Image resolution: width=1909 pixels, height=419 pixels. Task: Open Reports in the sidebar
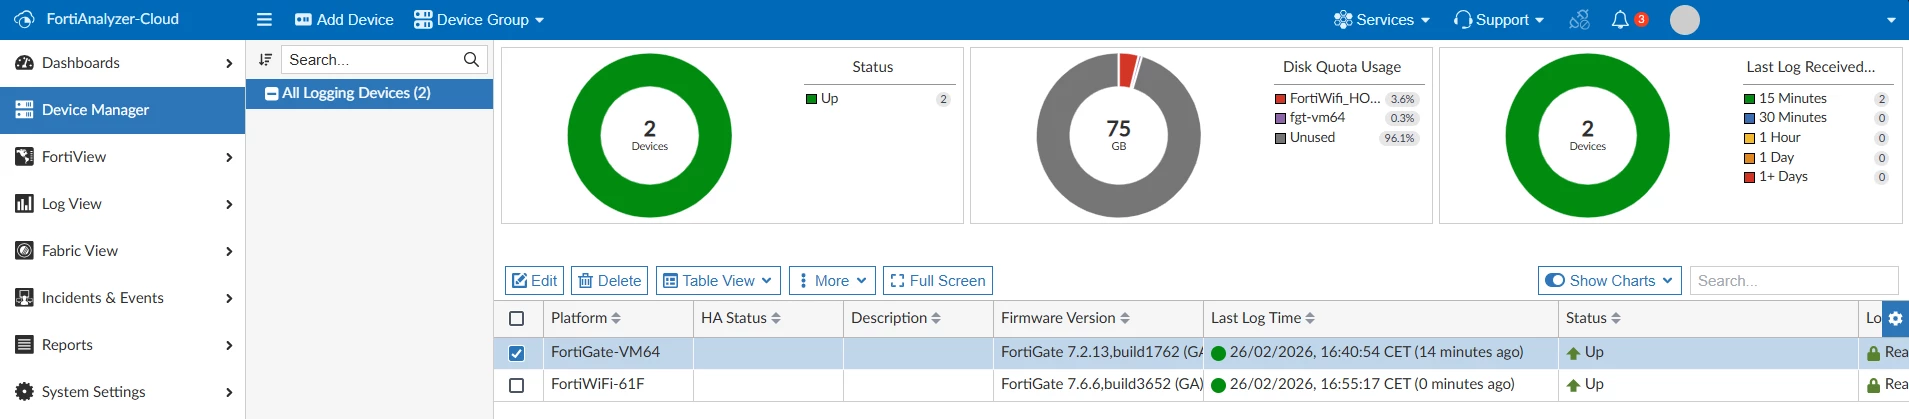tap(122, 345)
